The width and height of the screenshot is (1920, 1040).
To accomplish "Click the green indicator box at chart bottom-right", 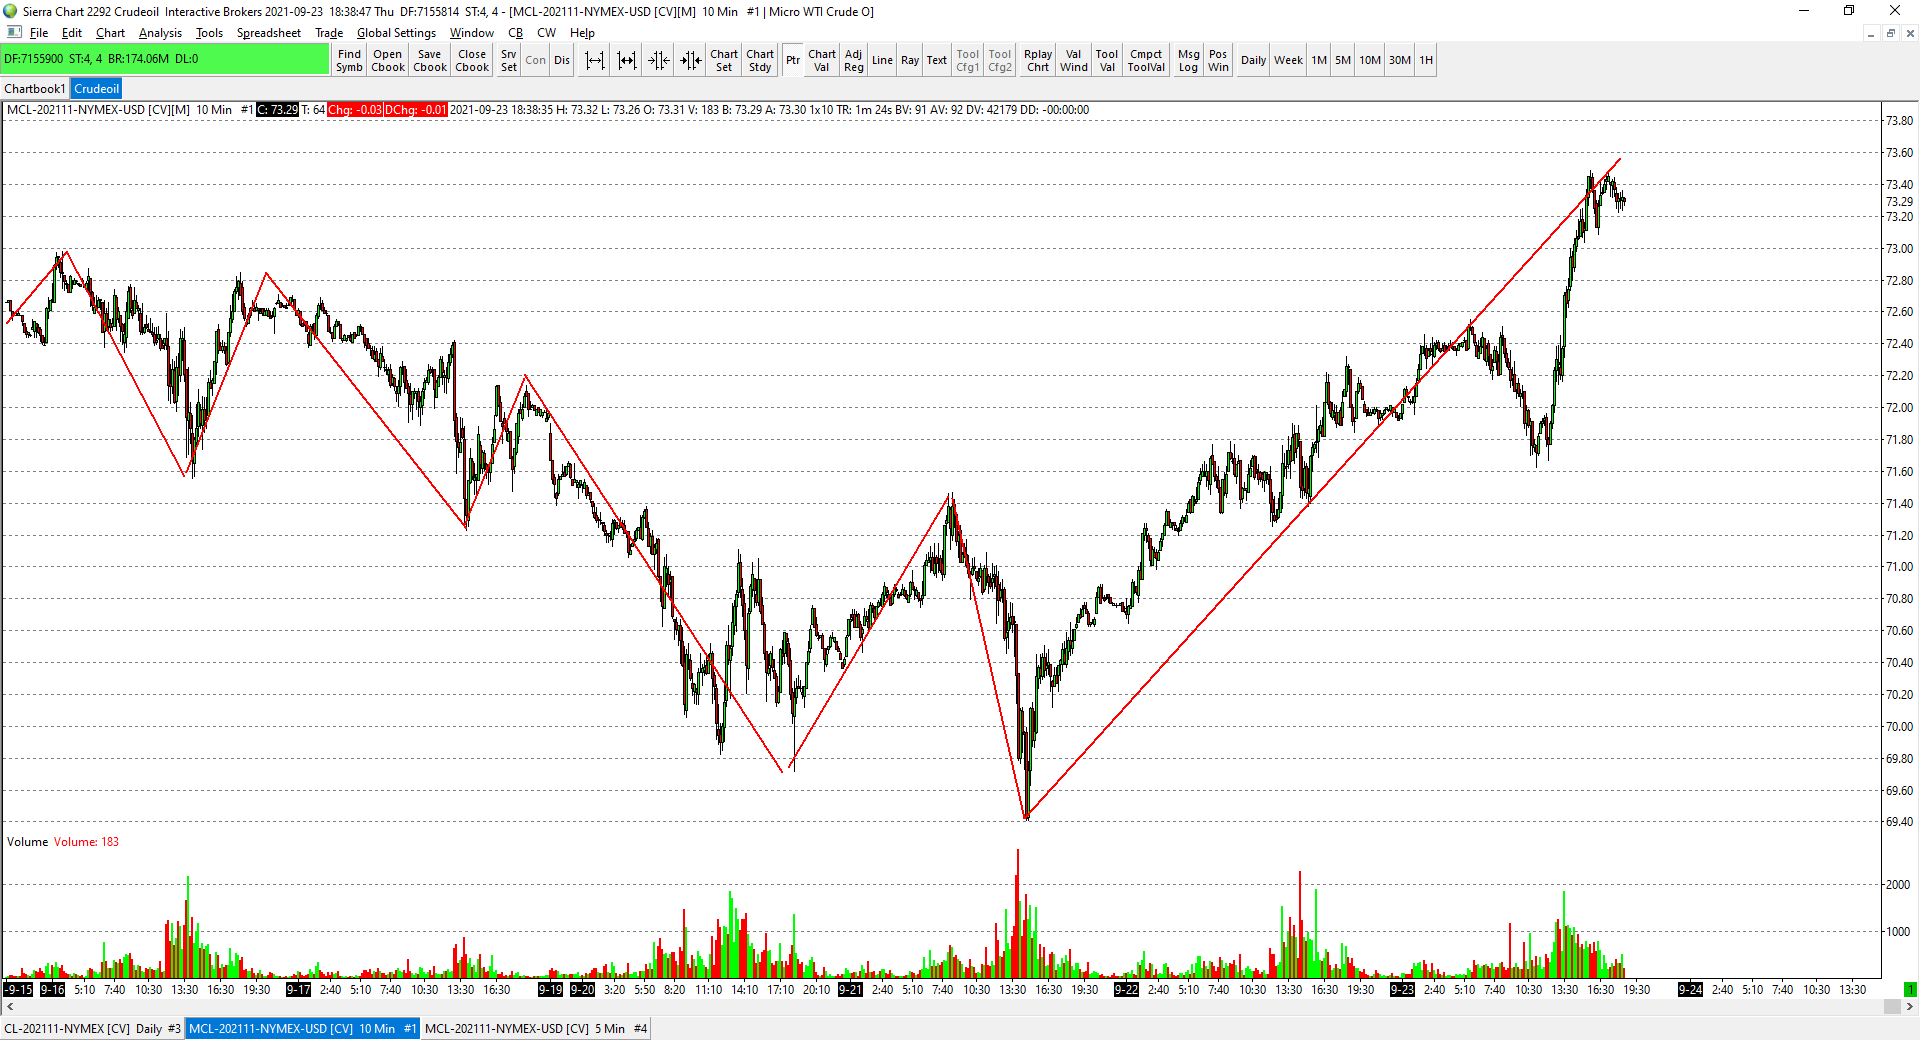I will tap(1910, 990).
